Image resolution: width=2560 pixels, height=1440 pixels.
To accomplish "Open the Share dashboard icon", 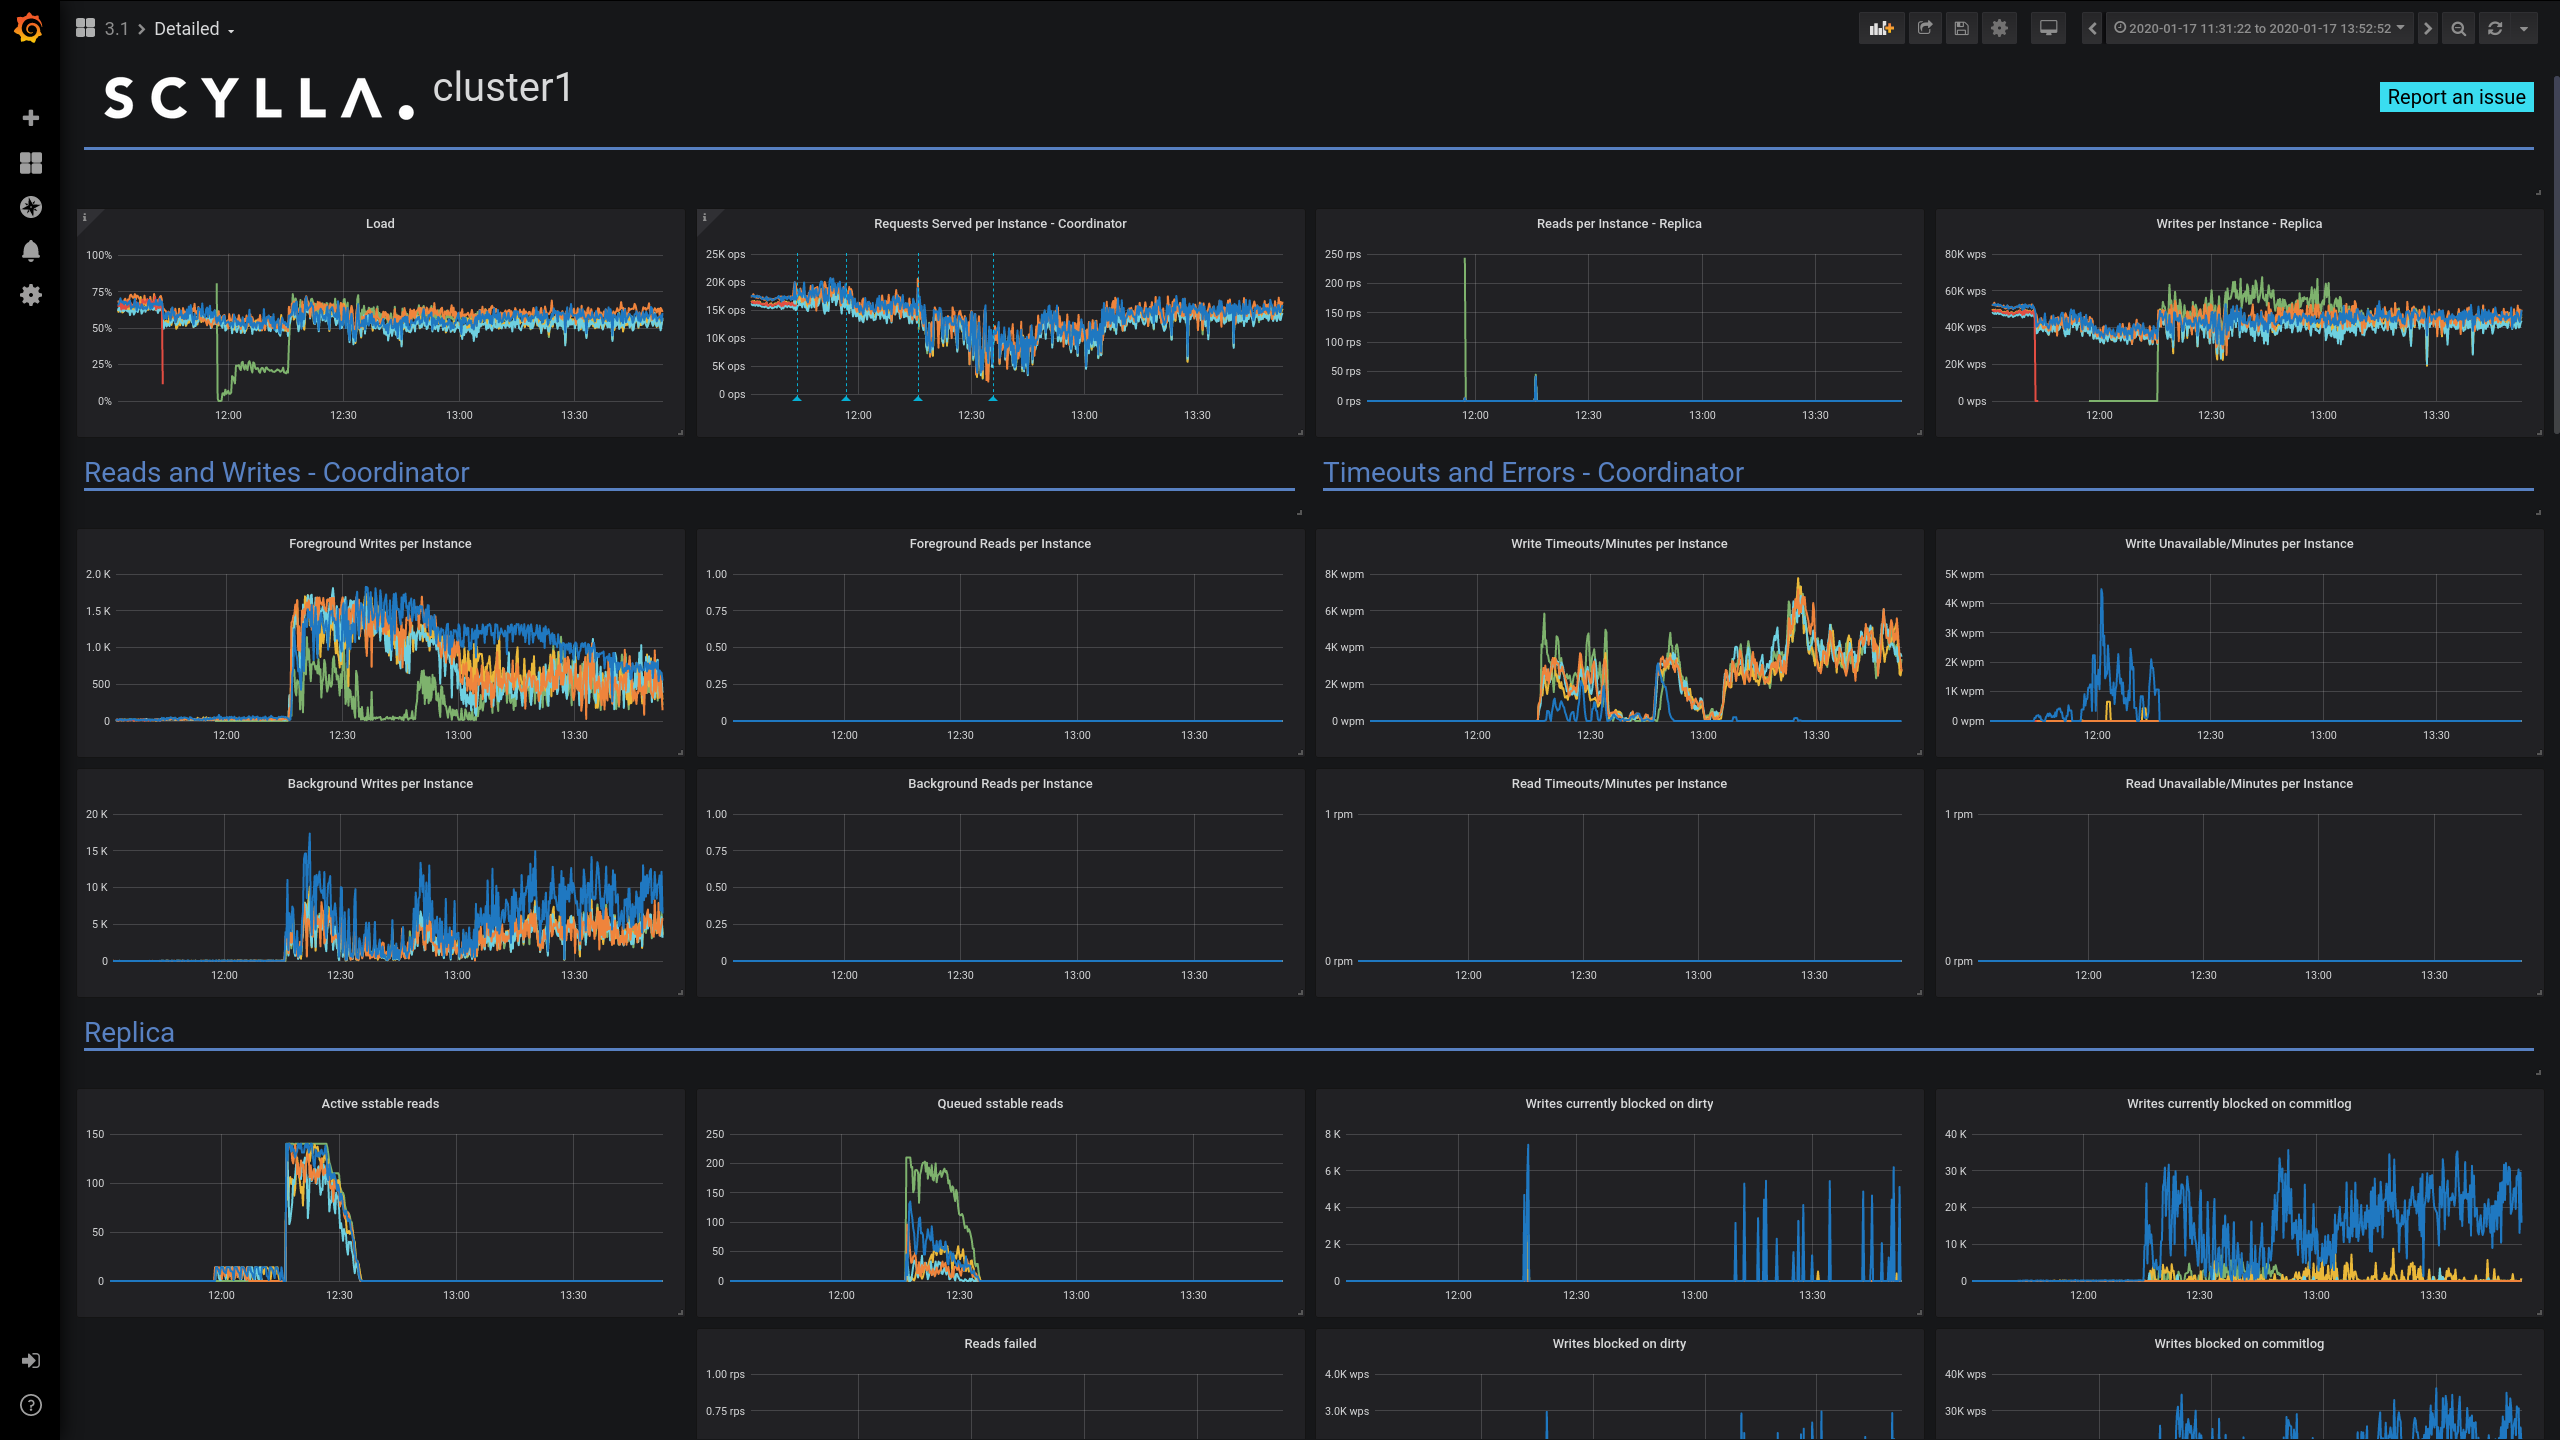I will coord(1924,28).
